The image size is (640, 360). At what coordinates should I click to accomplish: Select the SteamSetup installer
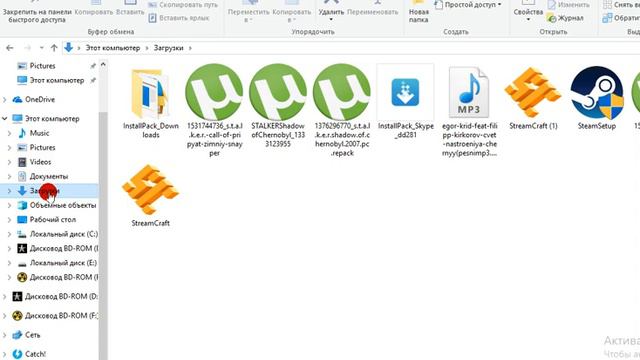click(597, 98)
